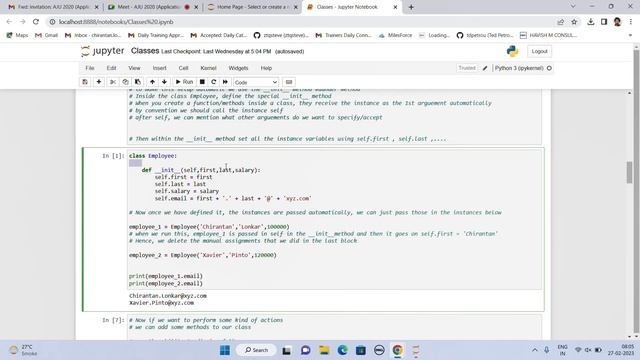Open the command palette keyboard icon
This screenshot has width=640, height=360.
289,82
